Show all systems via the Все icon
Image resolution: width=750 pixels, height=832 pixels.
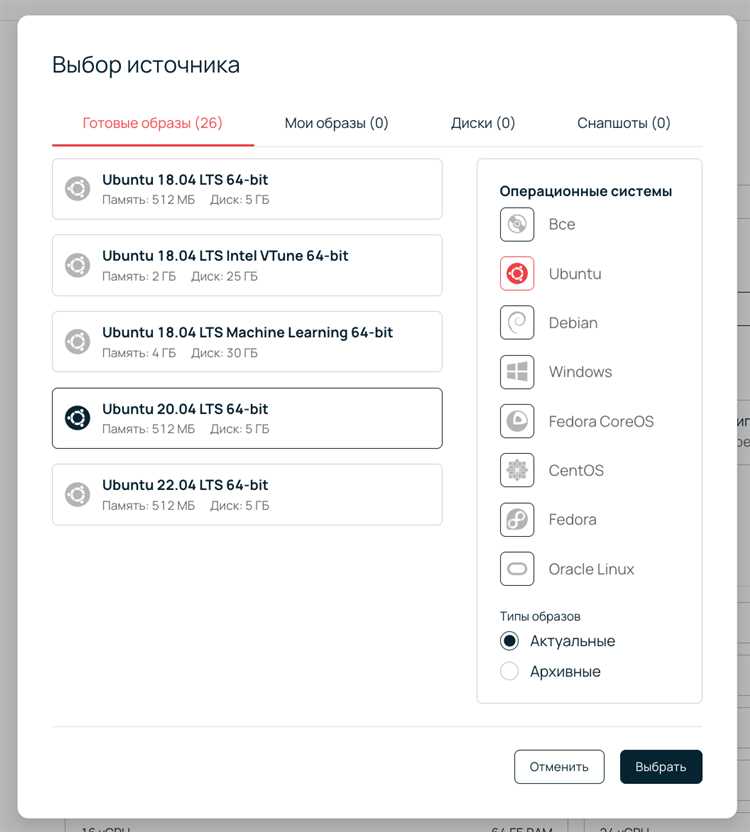(516, 224)
